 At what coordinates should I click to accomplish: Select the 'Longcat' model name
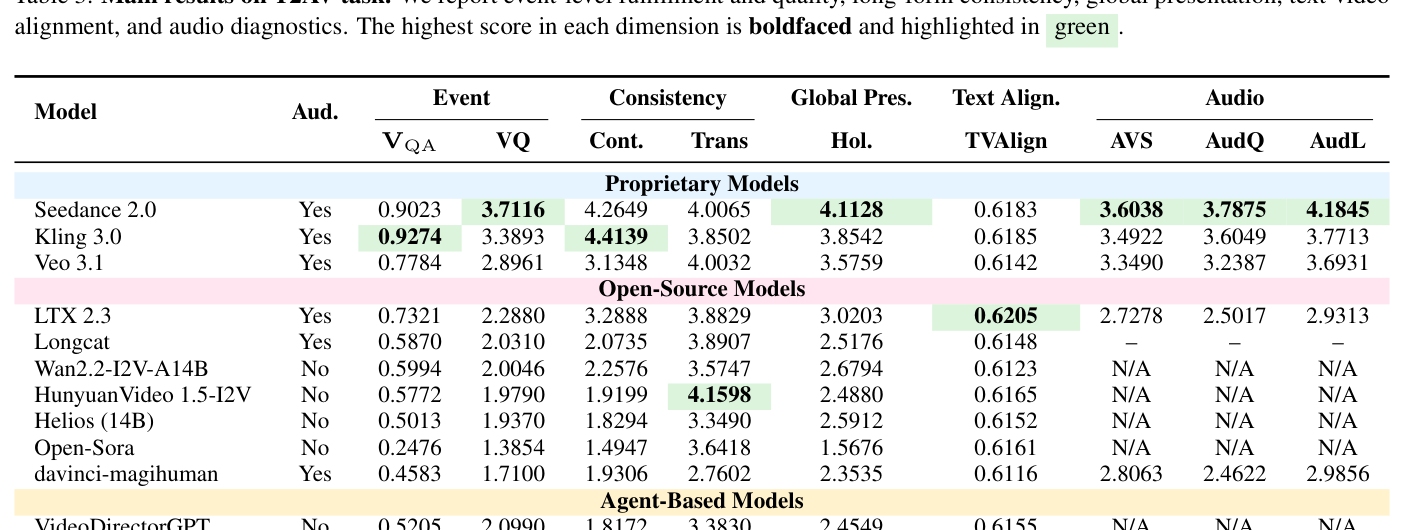click(72, 342)
